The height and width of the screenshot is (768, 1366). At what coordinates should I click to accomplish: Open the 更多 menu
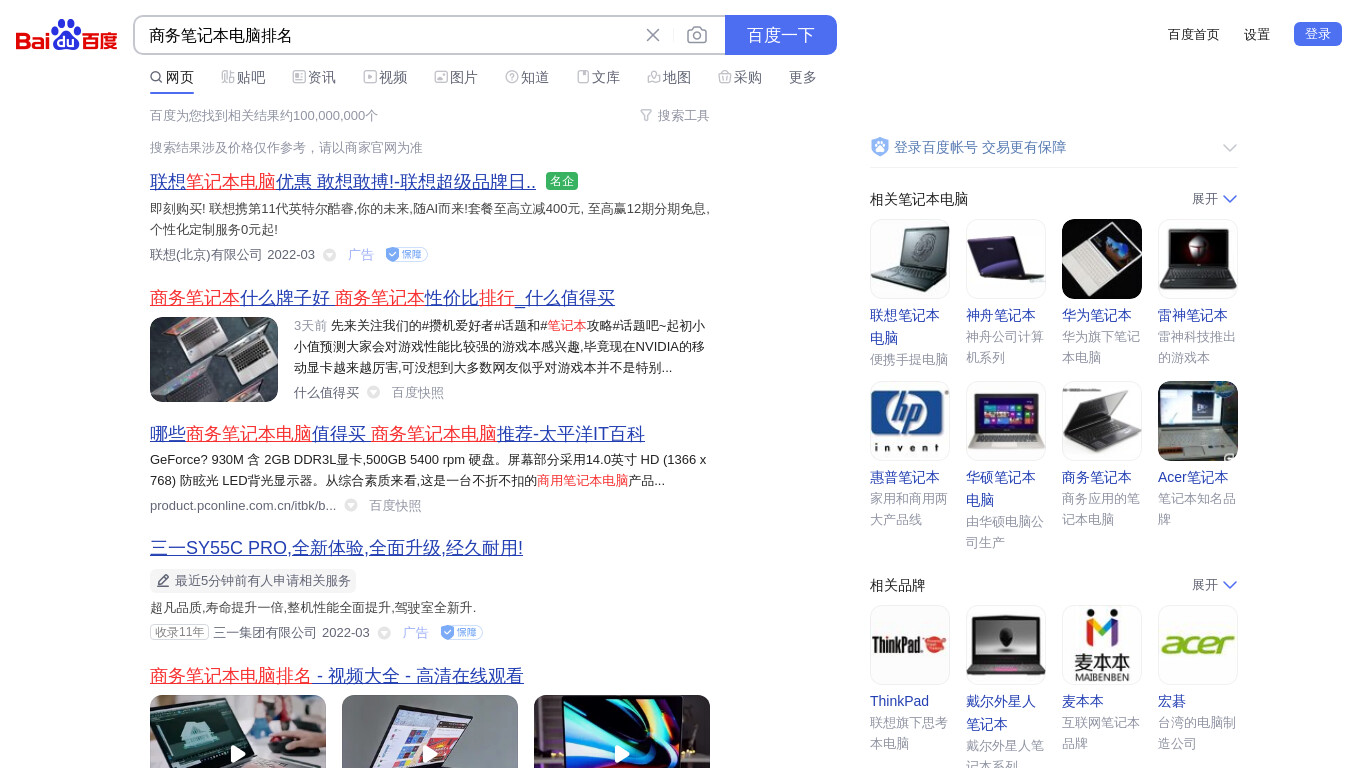point(803,77)
